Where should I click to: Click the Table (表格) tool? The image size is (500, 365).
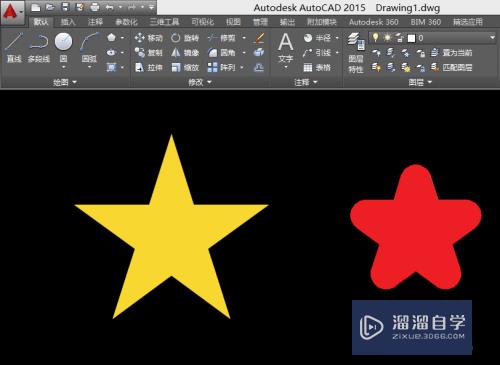317,68
